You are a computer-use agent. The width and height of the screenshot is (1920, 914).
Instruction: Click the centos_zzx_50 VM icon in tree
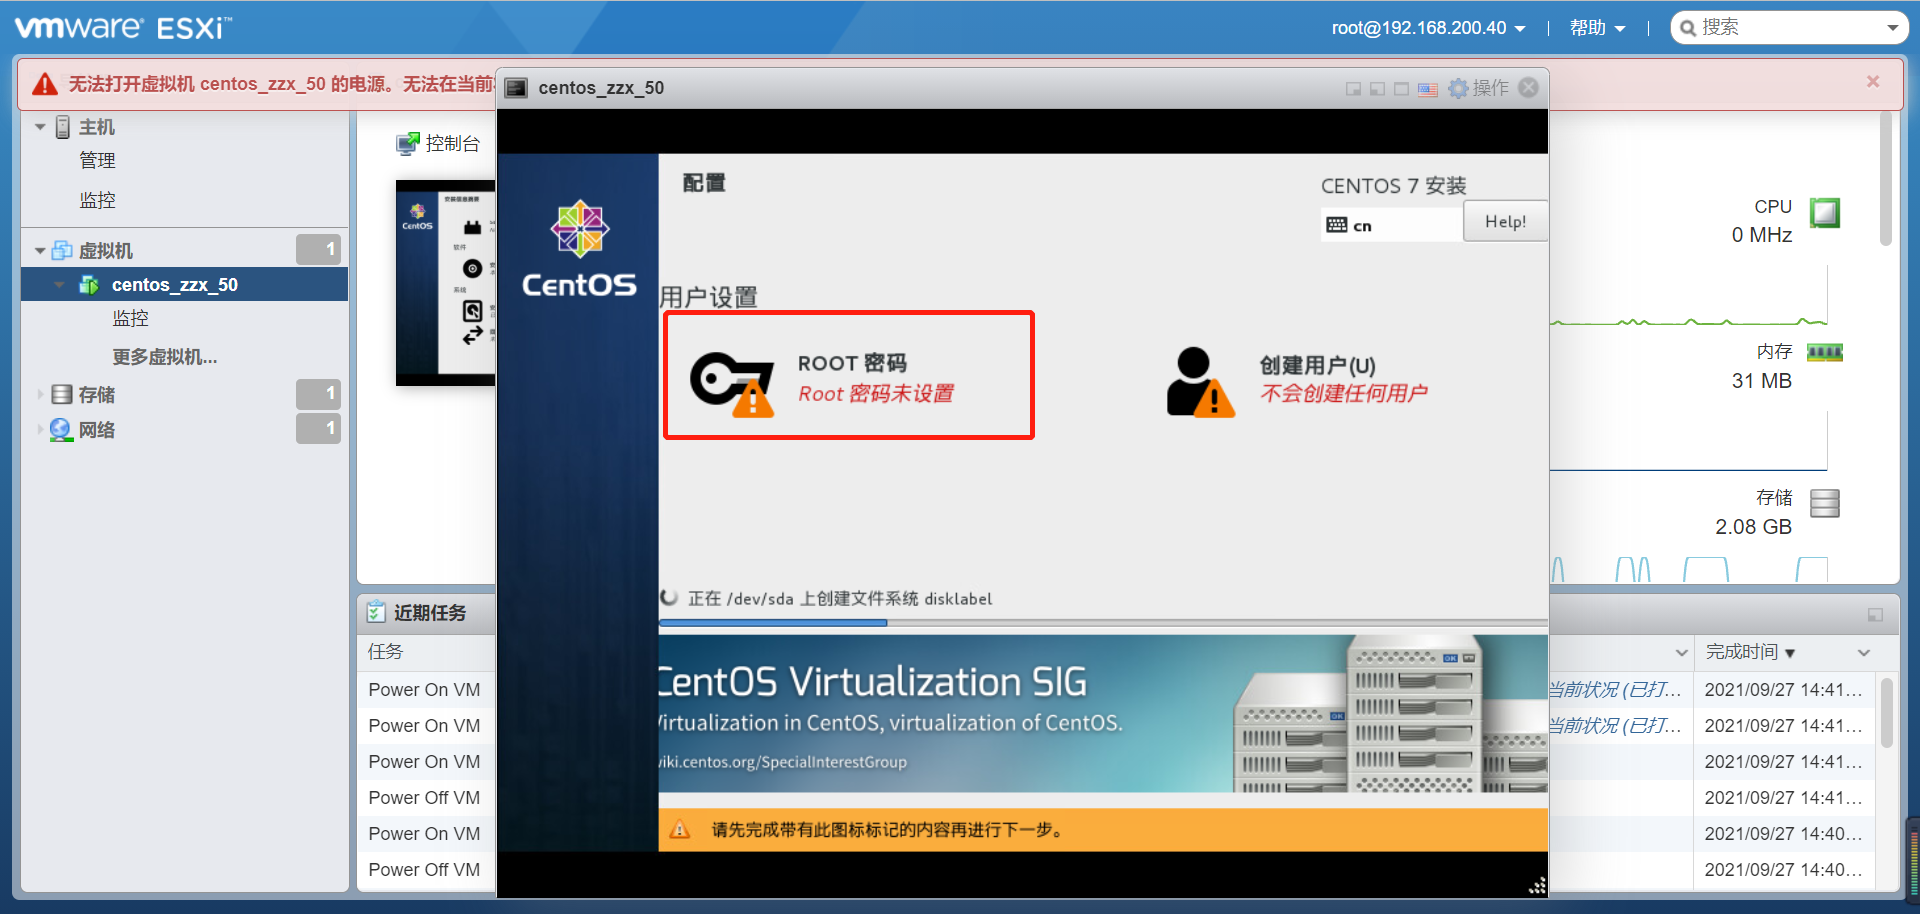(x=89, y=285)
